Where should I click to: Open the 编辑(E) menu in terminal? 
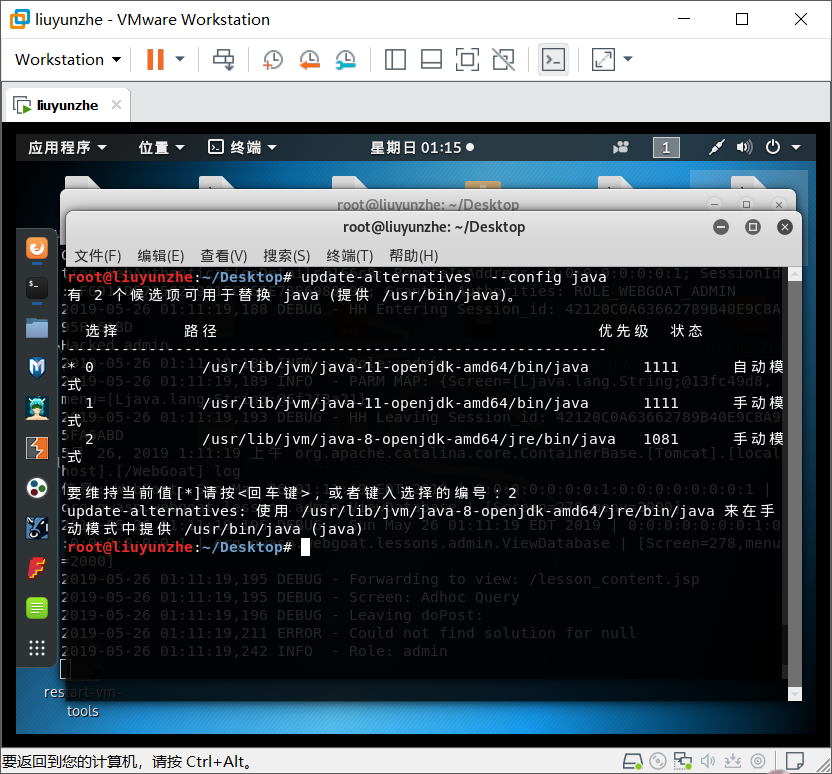point(161,256)
